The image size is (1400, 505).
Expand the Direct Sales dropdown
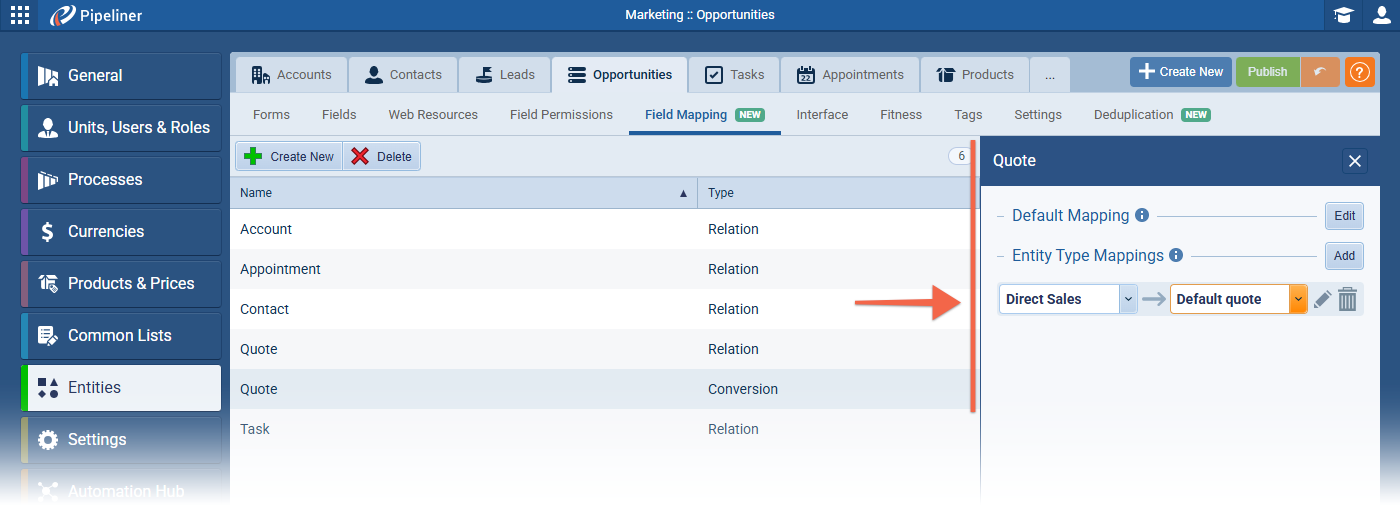[1128, 299]
